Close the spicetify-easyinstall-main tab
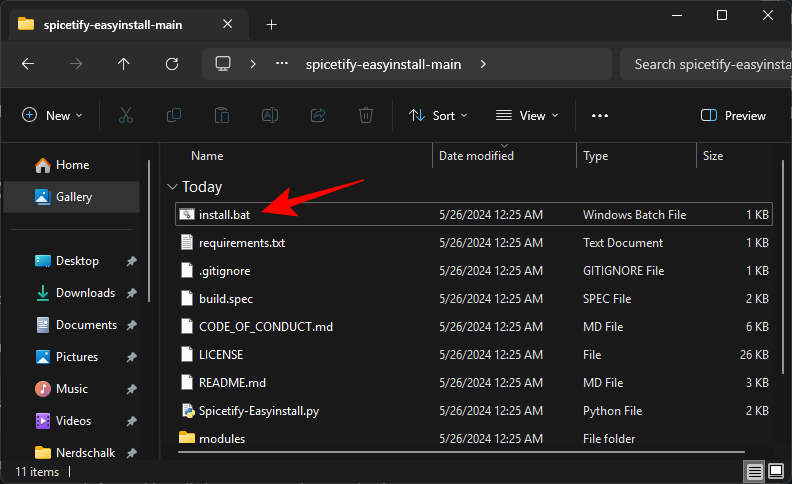The height and width of the screenshot is (484, 792). (227, 24)
